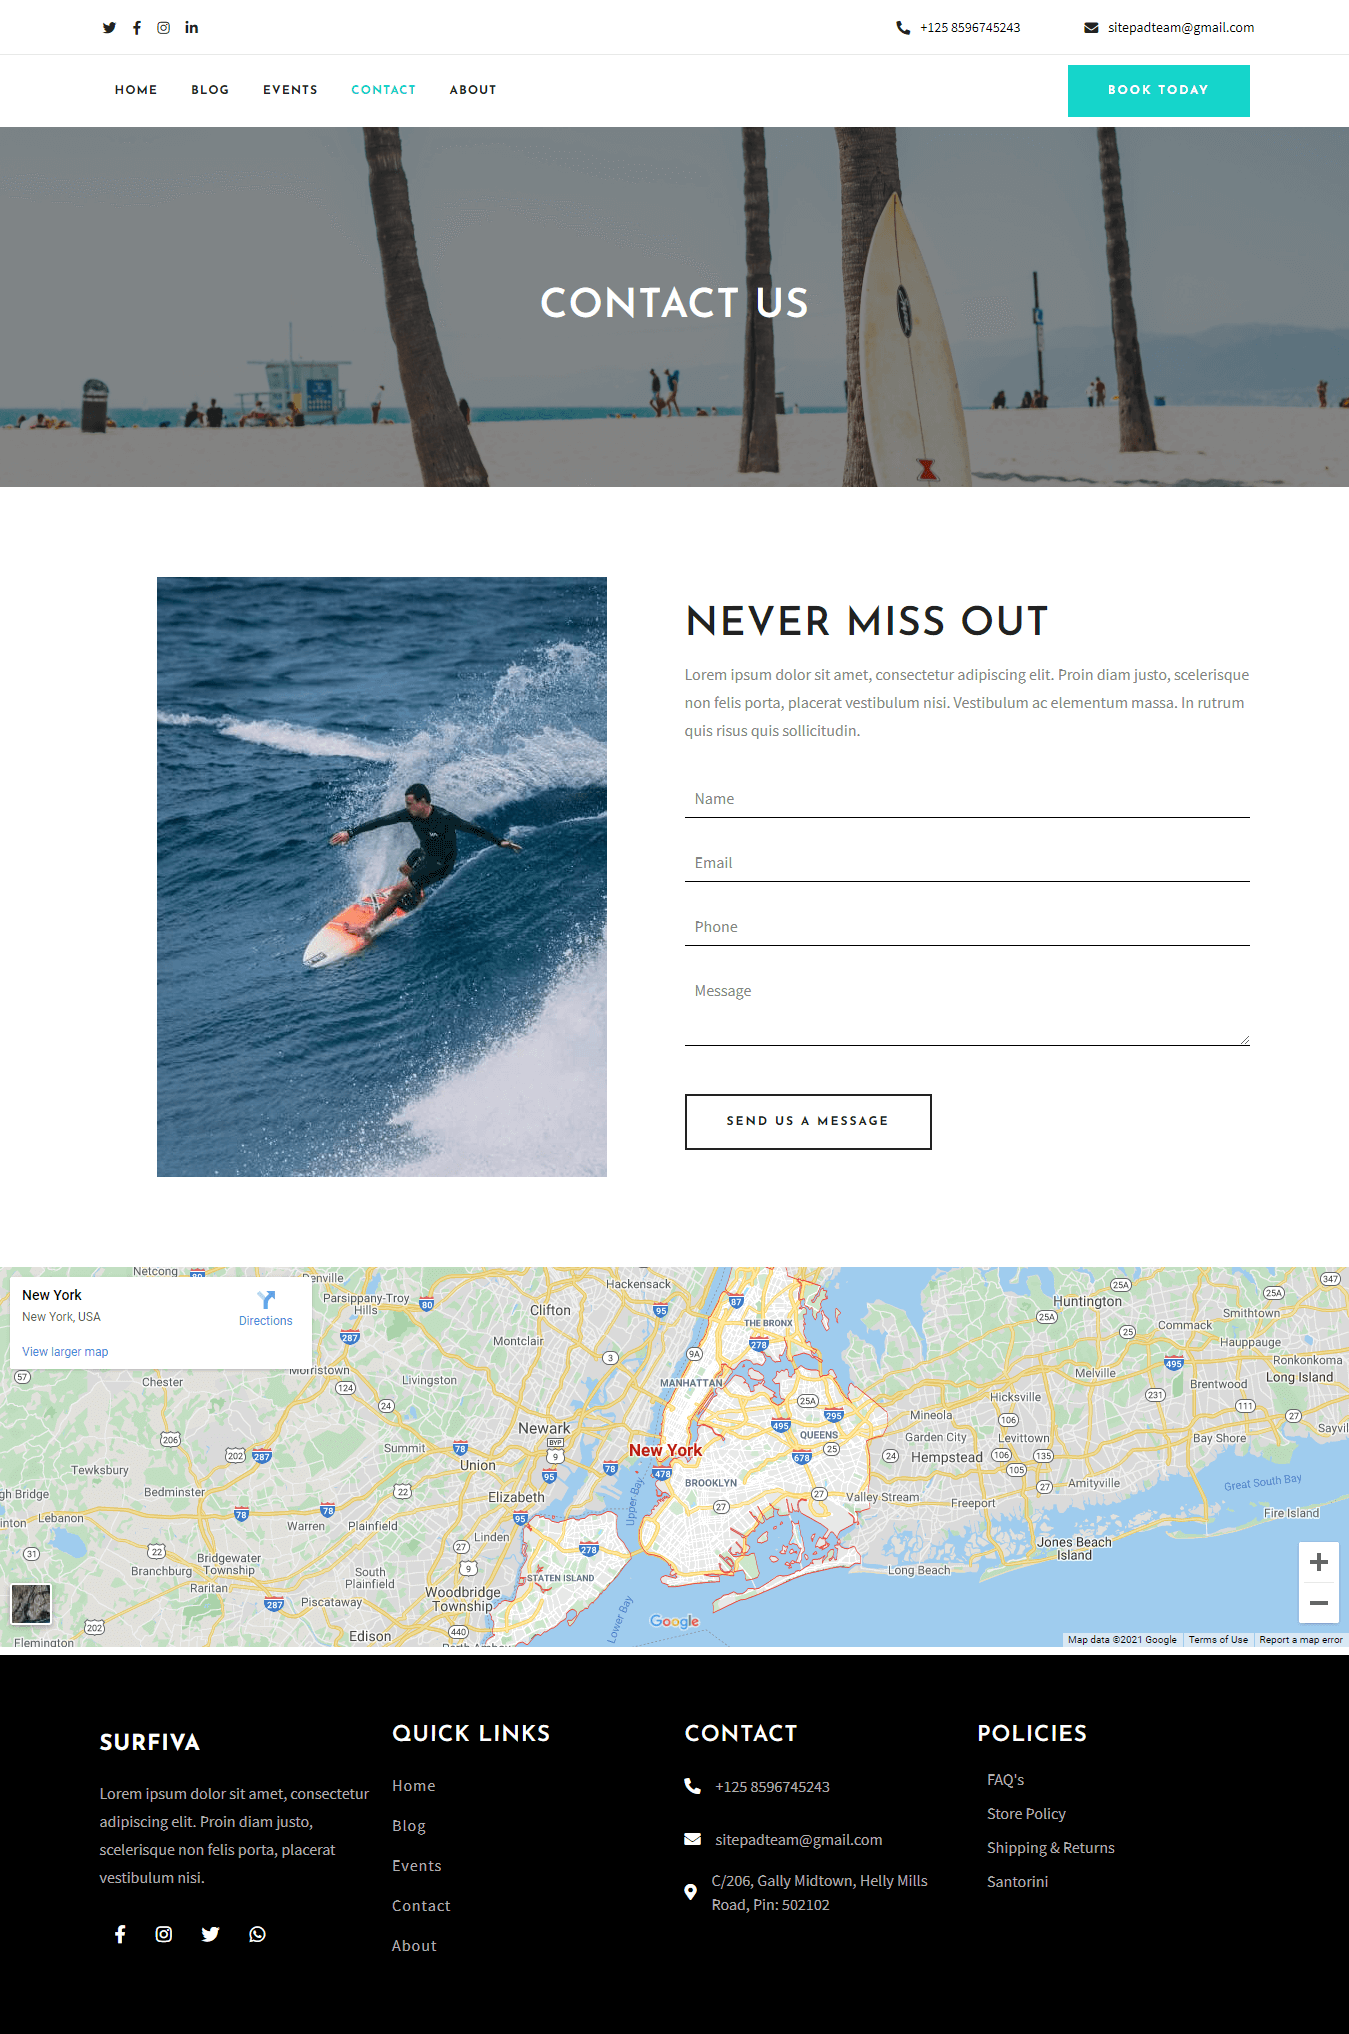Zoom out on the map
The width and height of the screenshot is (1349, 2034).
click(x=1319, y=1603)
